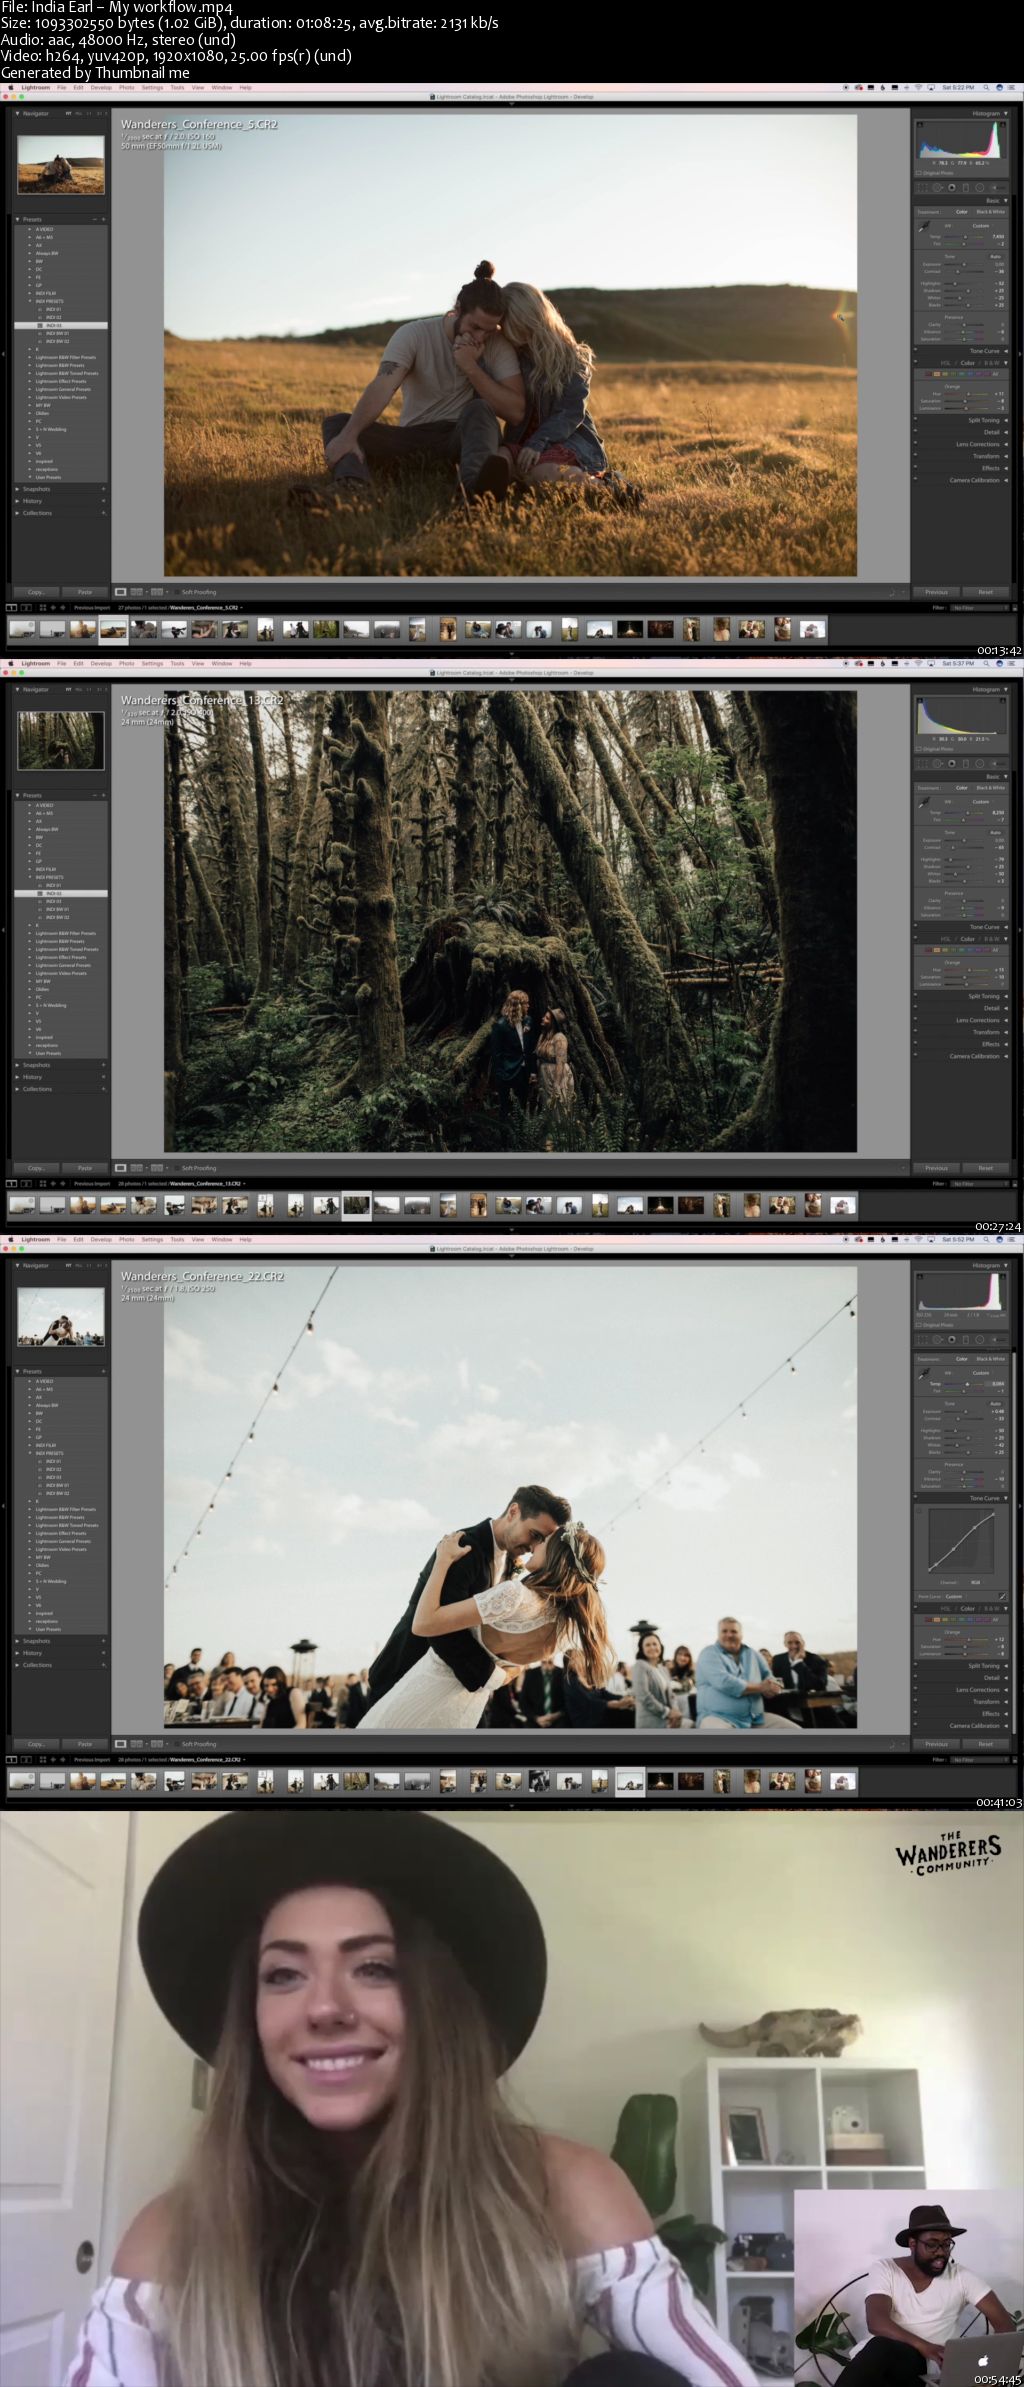The width and height of the screenshot is (1024, 2387).
Task: Click the Reset button in Wanderers_Conference_22 frame
Action: 986,1743
